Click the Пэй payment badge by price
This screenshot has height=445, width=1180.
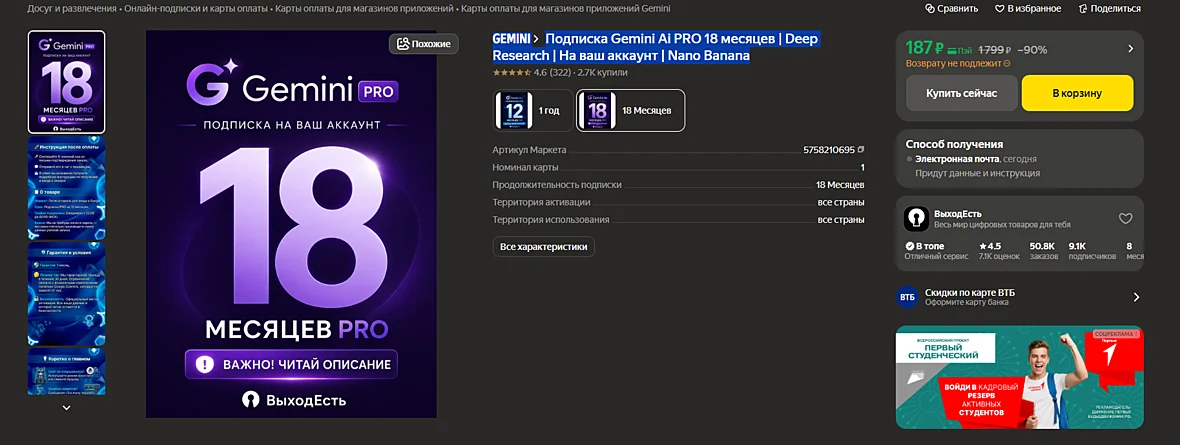click(958, 50)
